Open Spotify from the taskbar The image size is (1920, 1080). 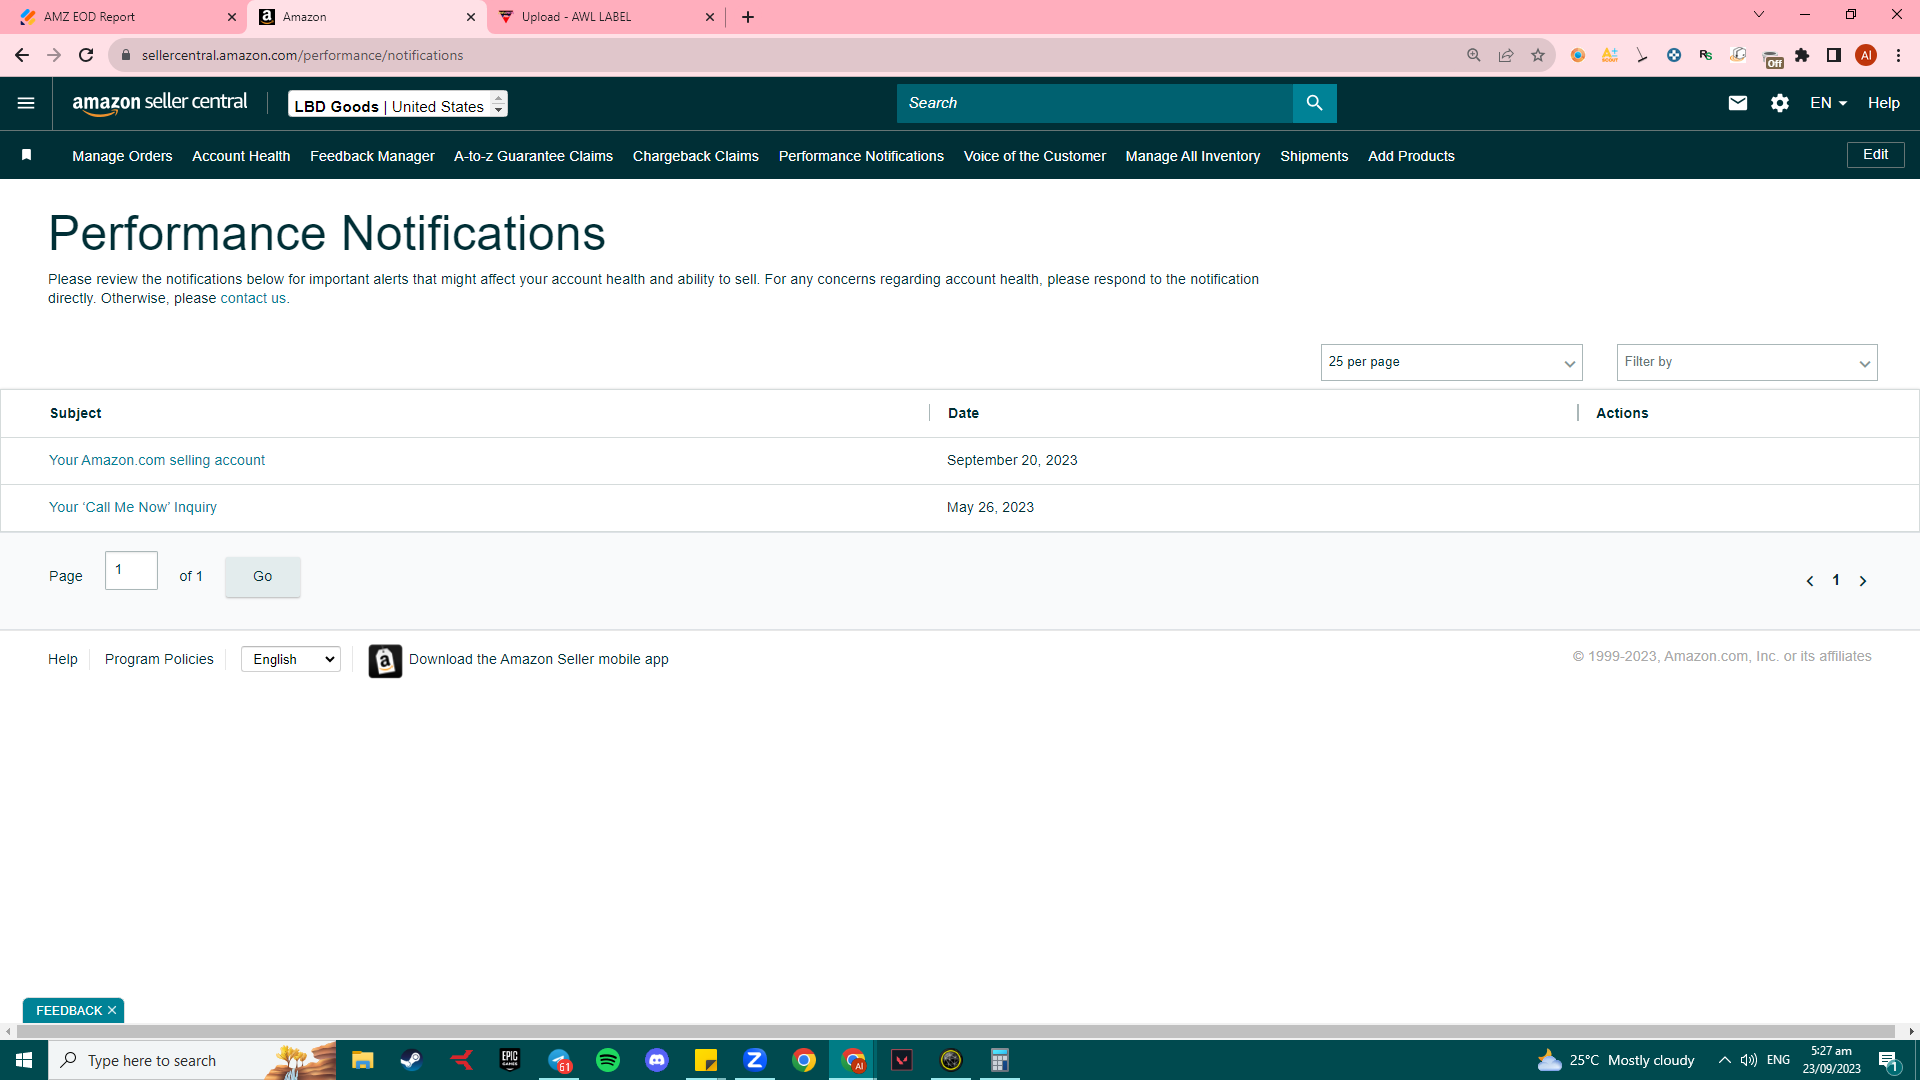[x=608, y=1060]
